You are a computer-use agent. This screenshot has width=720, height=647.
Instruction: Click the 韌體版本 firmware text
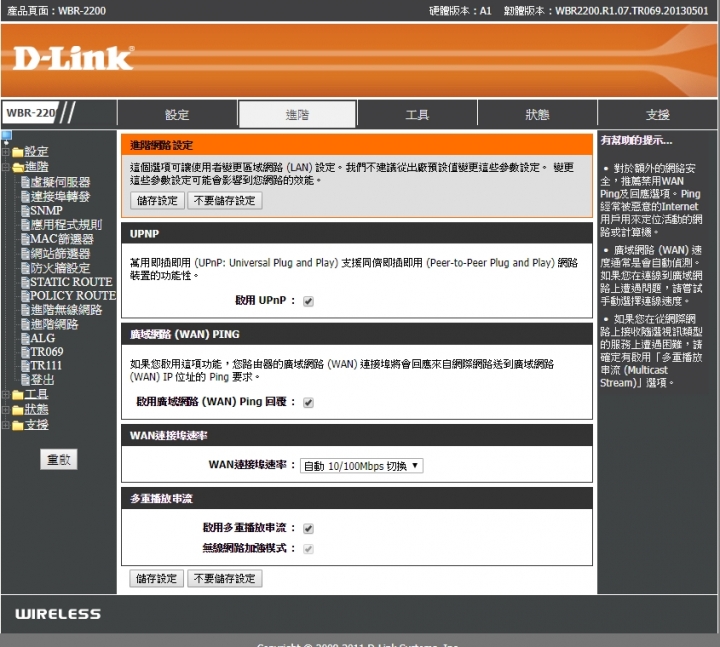(x=606, y=11)
